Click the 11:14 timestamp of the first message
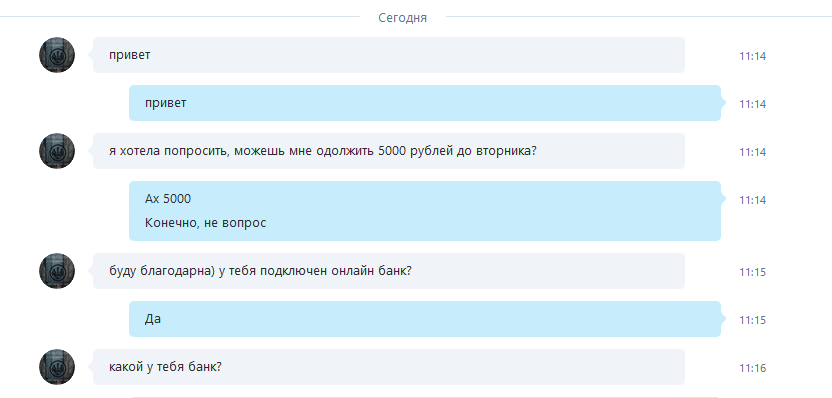 click(x=752, y=56)
